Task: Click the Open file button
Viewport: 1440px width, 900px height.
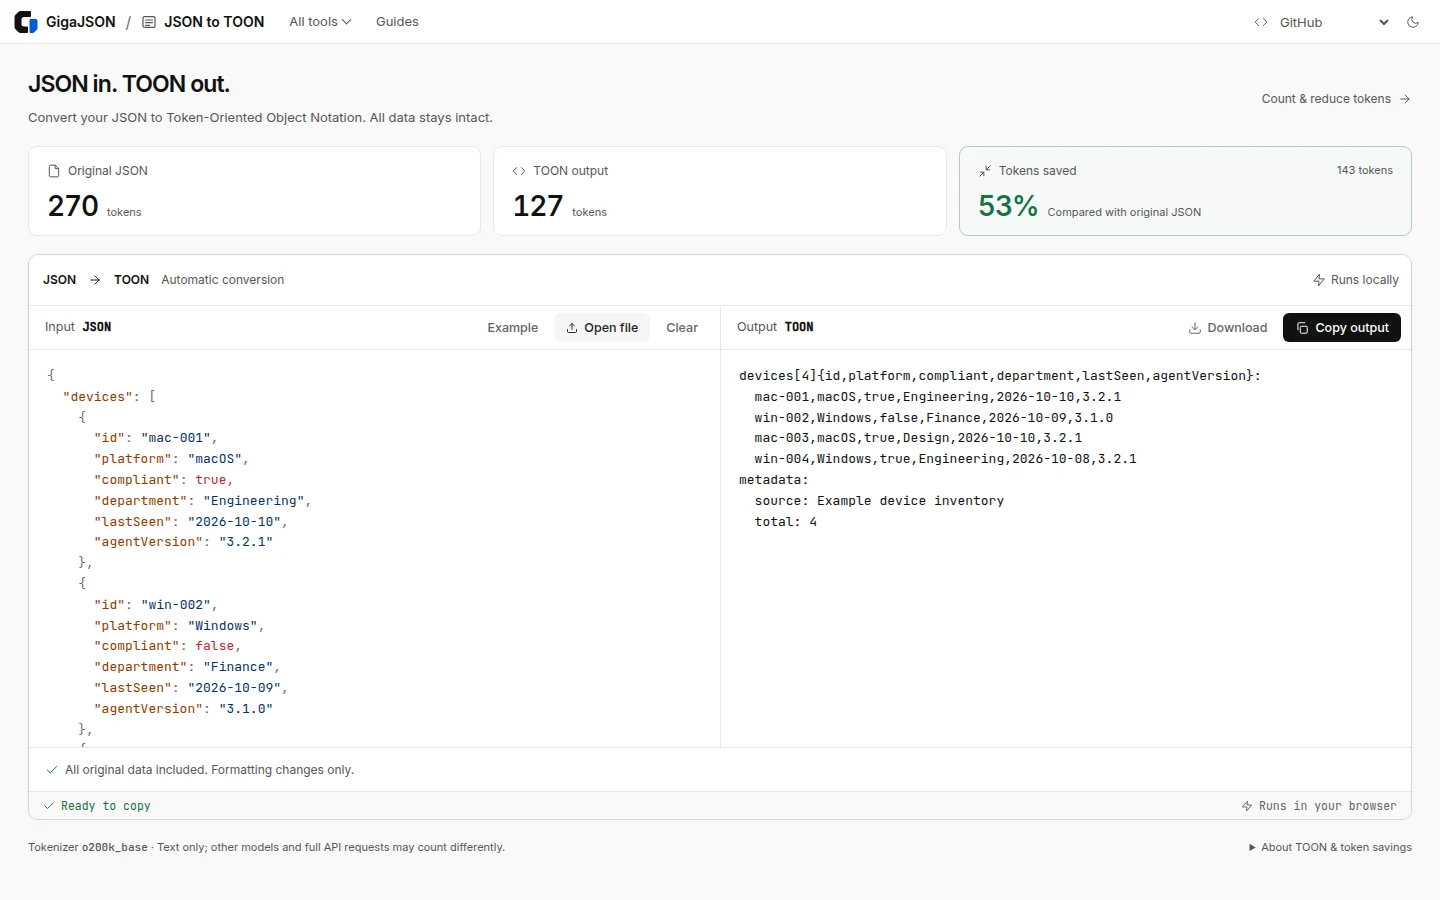Action: (x=602, y=328)
